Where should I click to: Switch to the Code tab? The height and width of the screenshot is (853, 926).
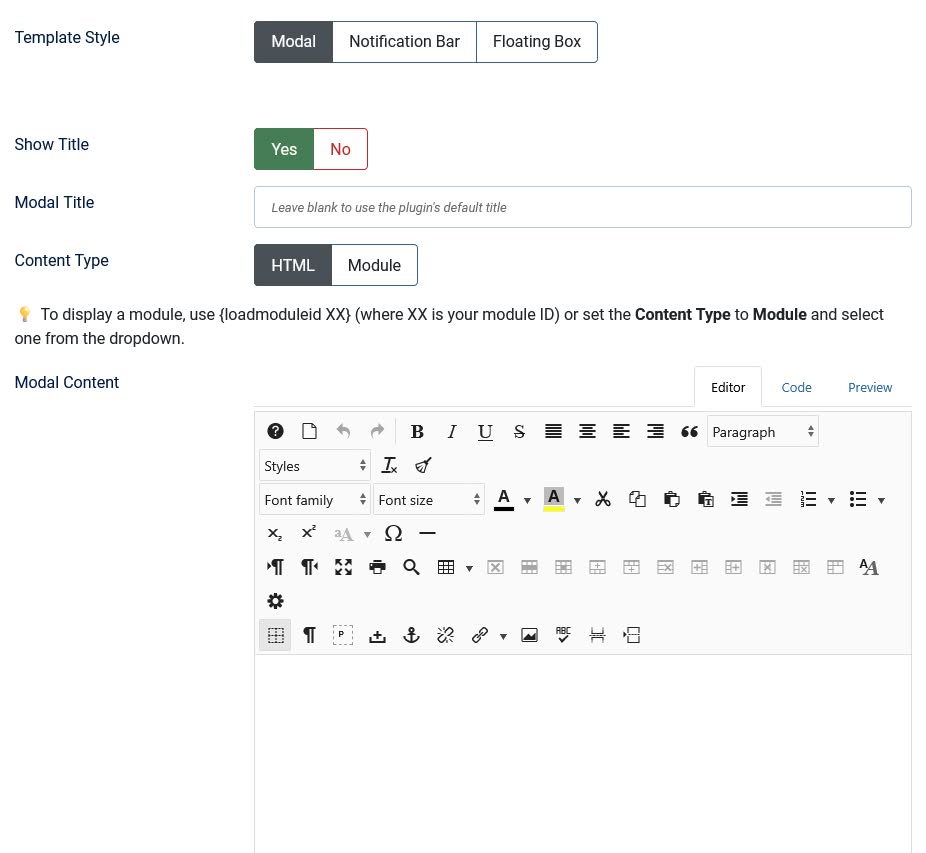(x=796, y=387)
